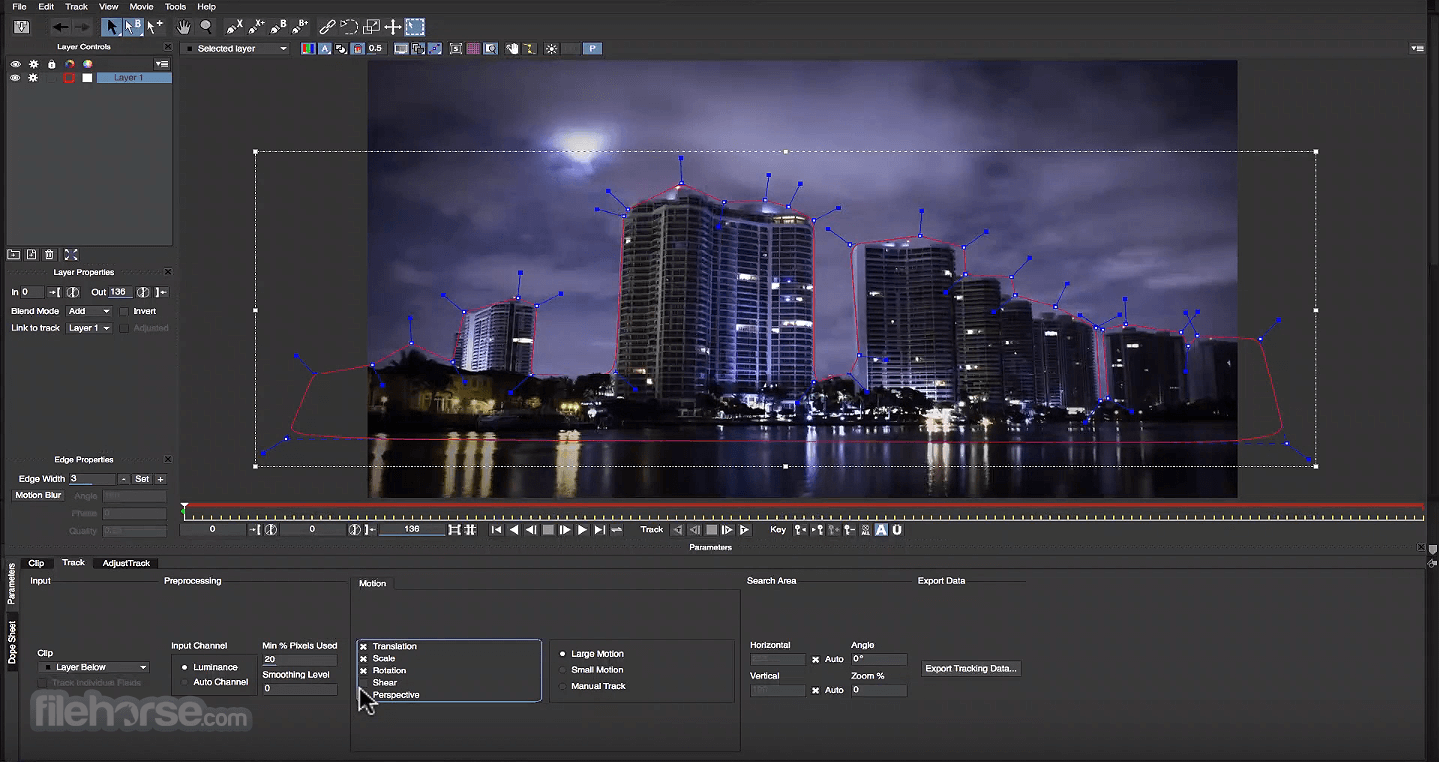
Task: Open the Track menu
Action: coord(76,7)
